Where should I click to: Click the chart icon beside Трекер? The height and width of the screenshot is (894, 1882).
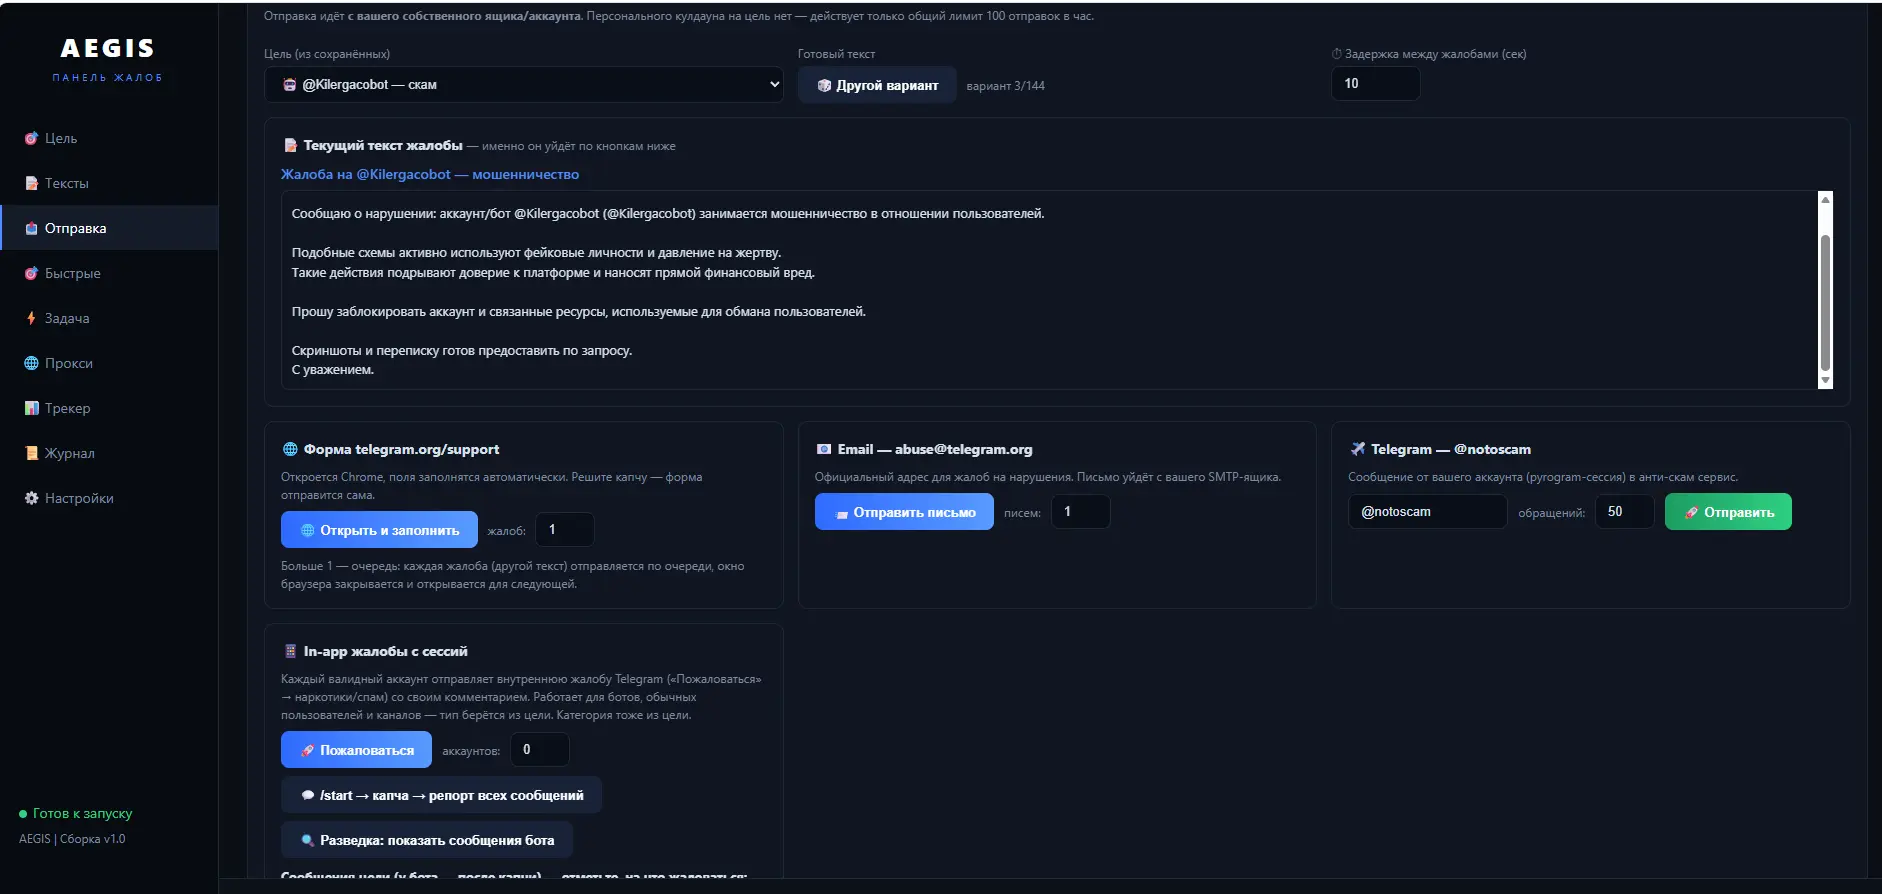click(31, 408)
